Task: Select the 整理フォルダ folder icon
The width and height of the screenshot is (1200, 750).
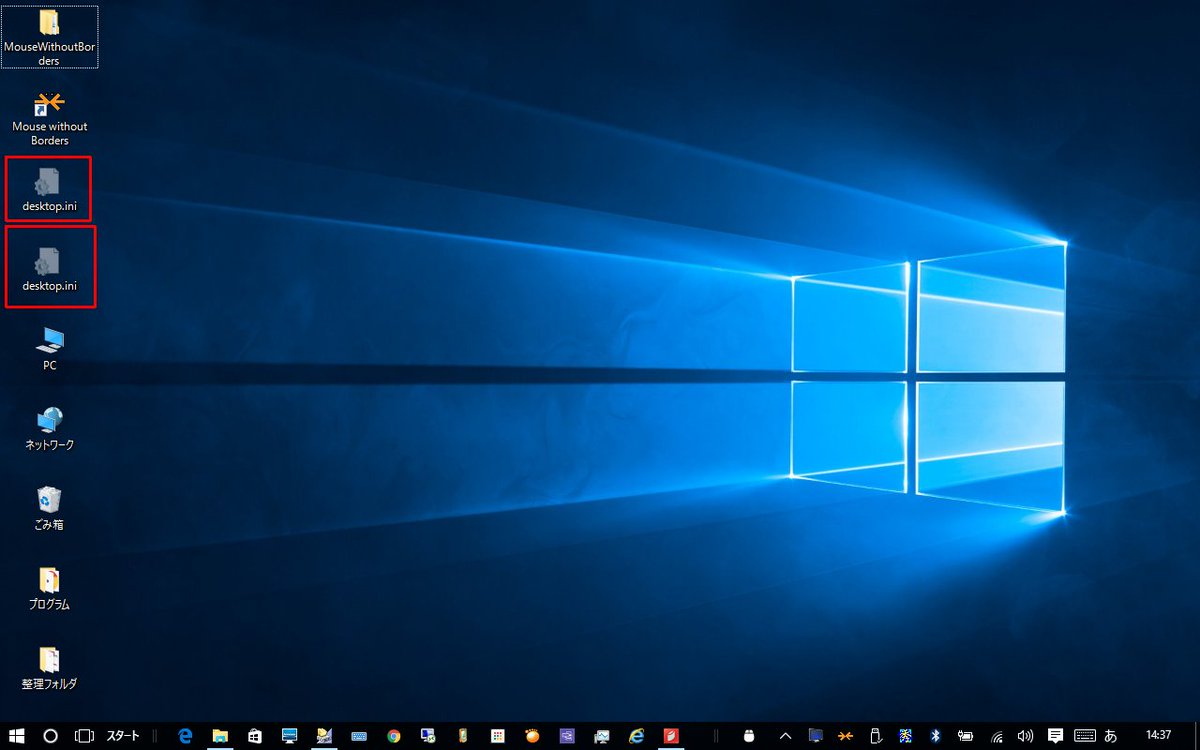Action: pyautogui.click(x=49, y=668)
